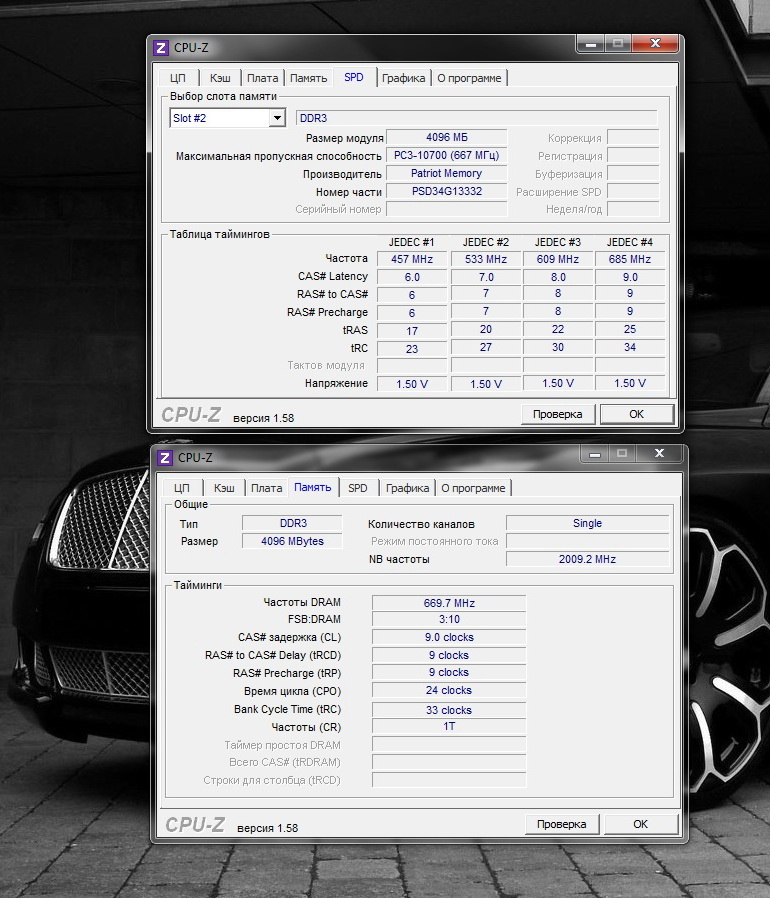
Task: Click the CPU-Z logo icon in the SPD window title bar
Action: (x=161, y=48)
